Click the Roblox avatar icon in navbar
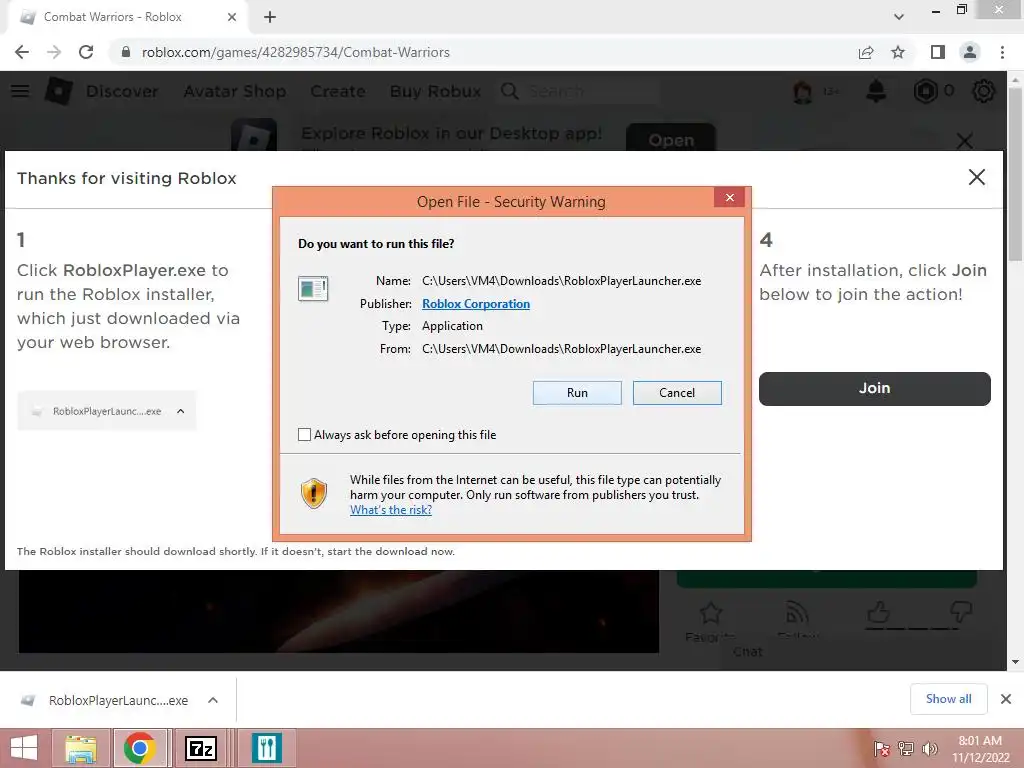The height and width of the screenshot is (768, 1024). pyautogui.click(x=802, y=91)
